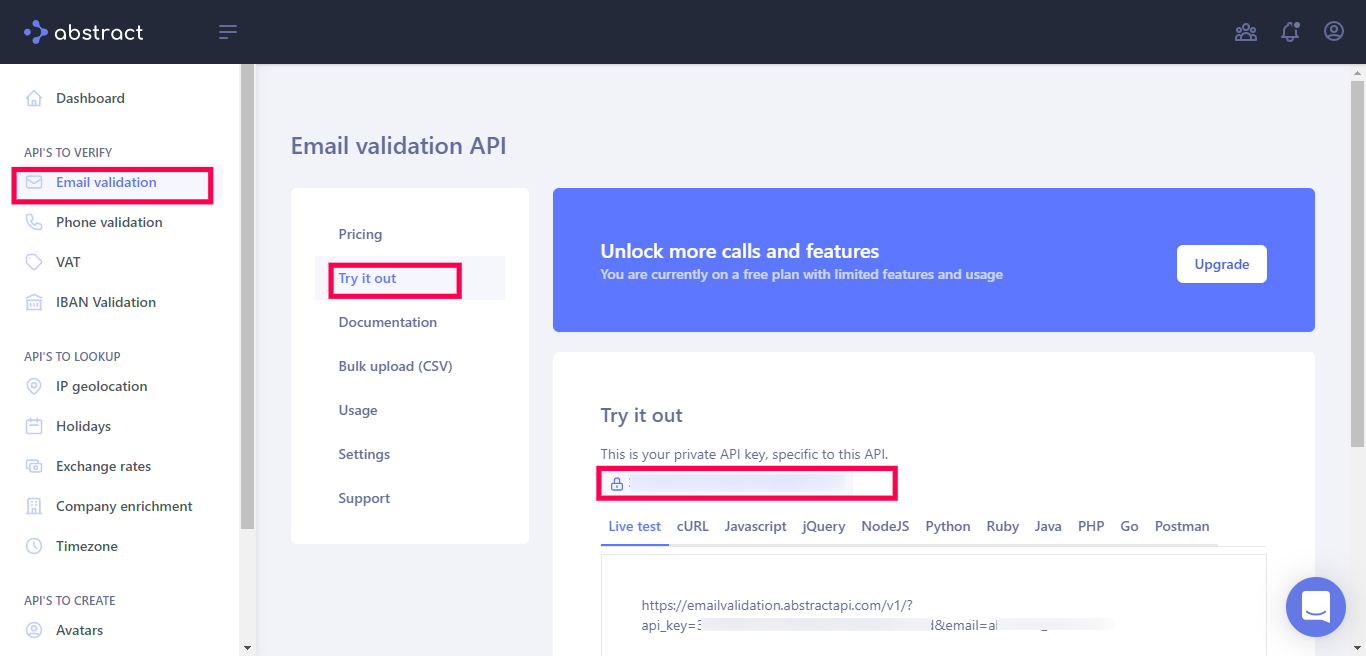The width and height of the screenshot is (1366, 656).
Task: Open Avatars in the sidebar
Action: (x=80, y=630)
